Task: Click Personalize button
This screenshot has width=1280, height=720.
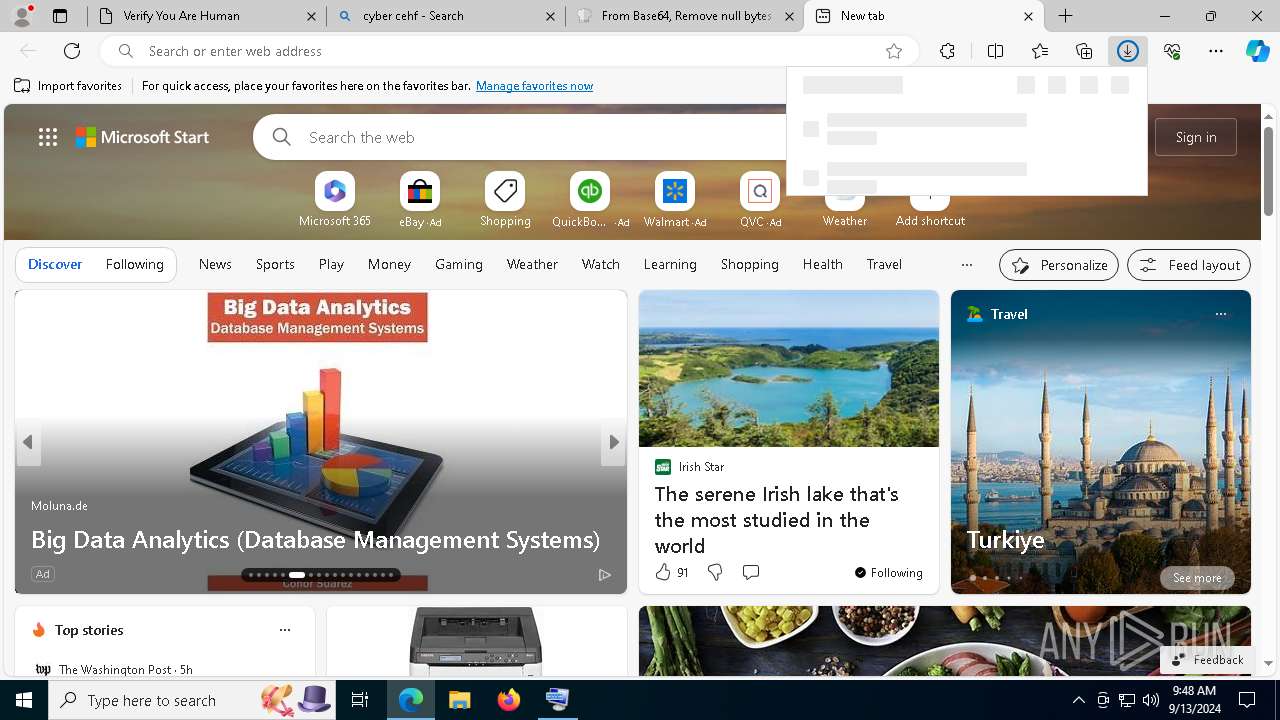Action: coord(1059,265)
